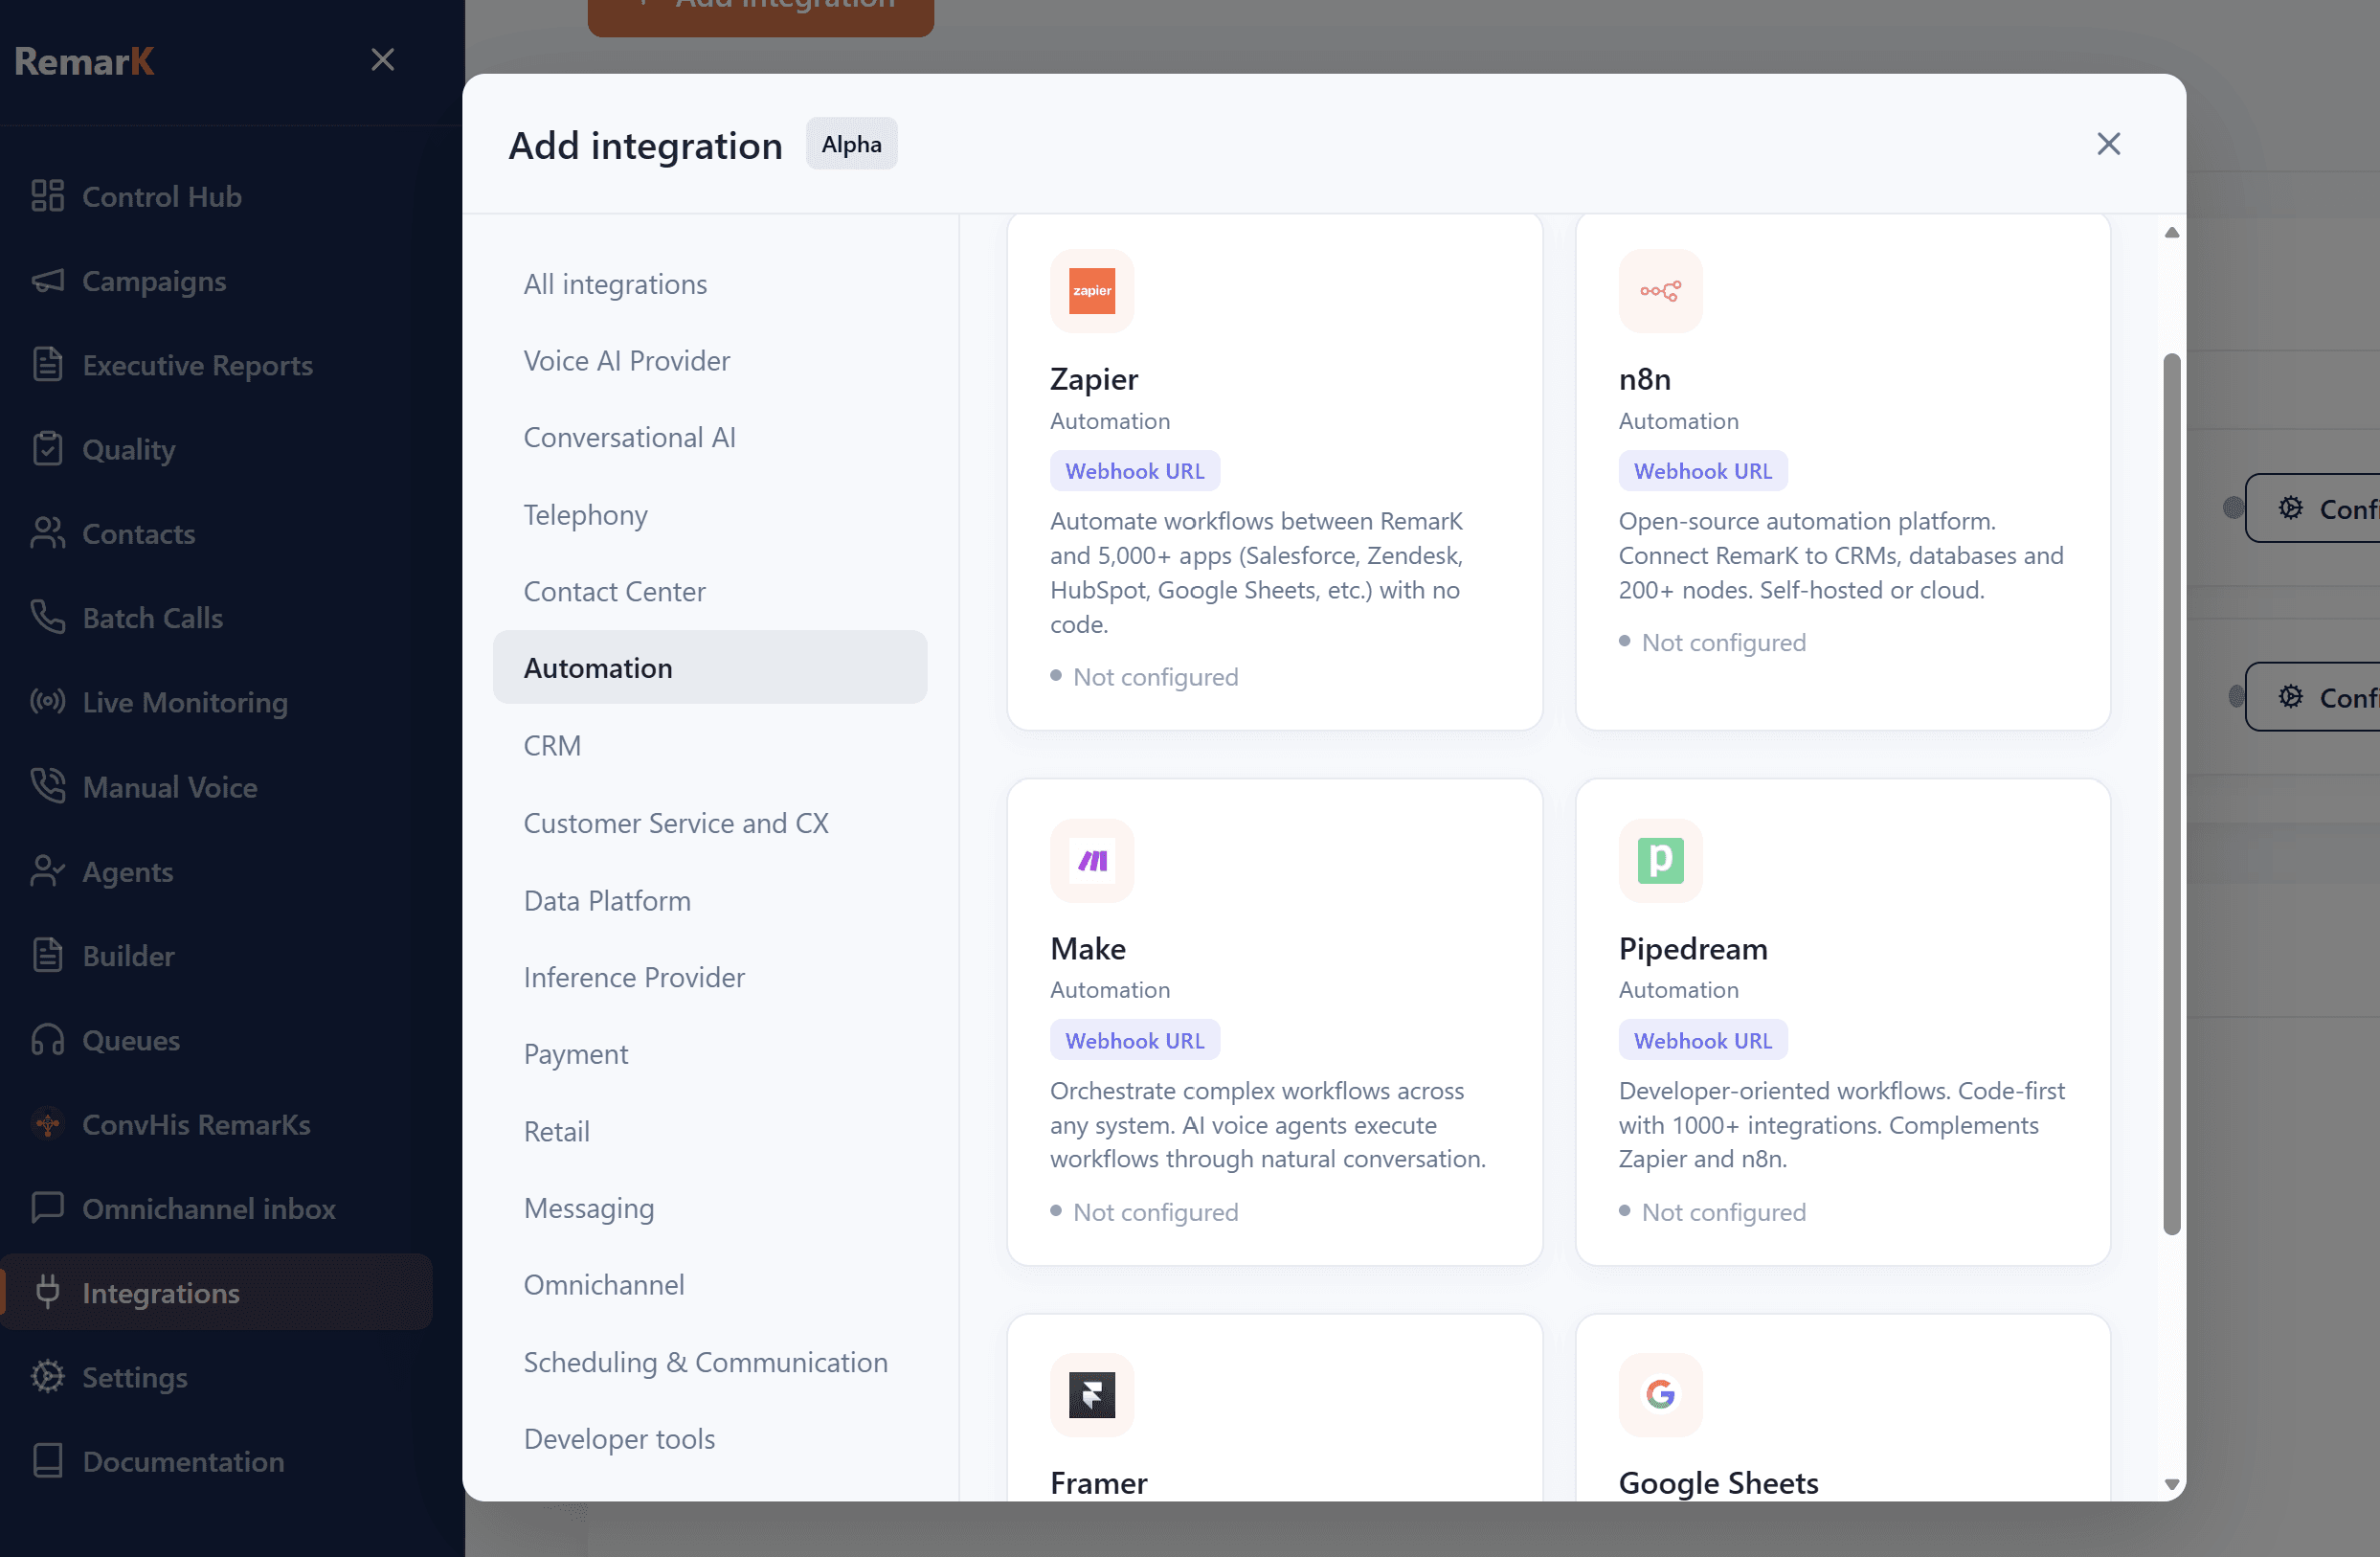The width and height of the screenshot is (2380, 1557).
Task: Open Control Hub from sidebar
Action: [x=161, y=196]
